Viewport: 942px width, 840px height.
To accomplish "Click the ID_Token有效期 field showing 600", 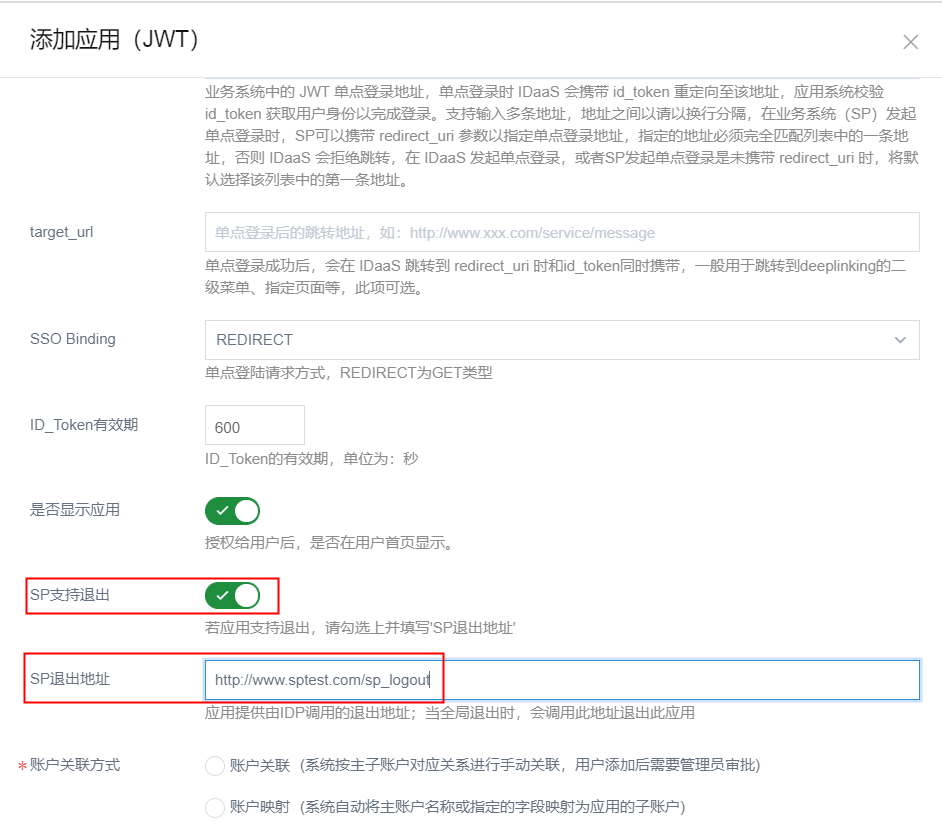I will [x=254, y=426].
